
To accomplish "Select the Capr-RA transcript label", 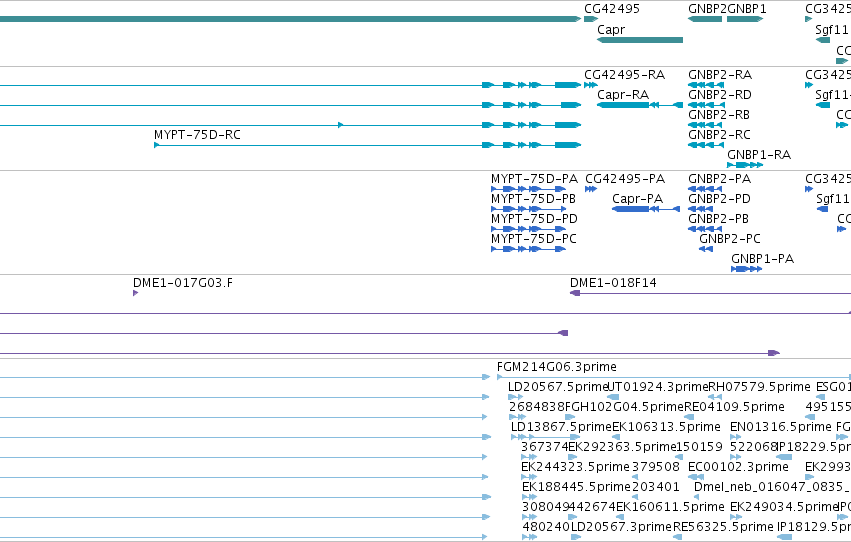I will pos(623,94).
